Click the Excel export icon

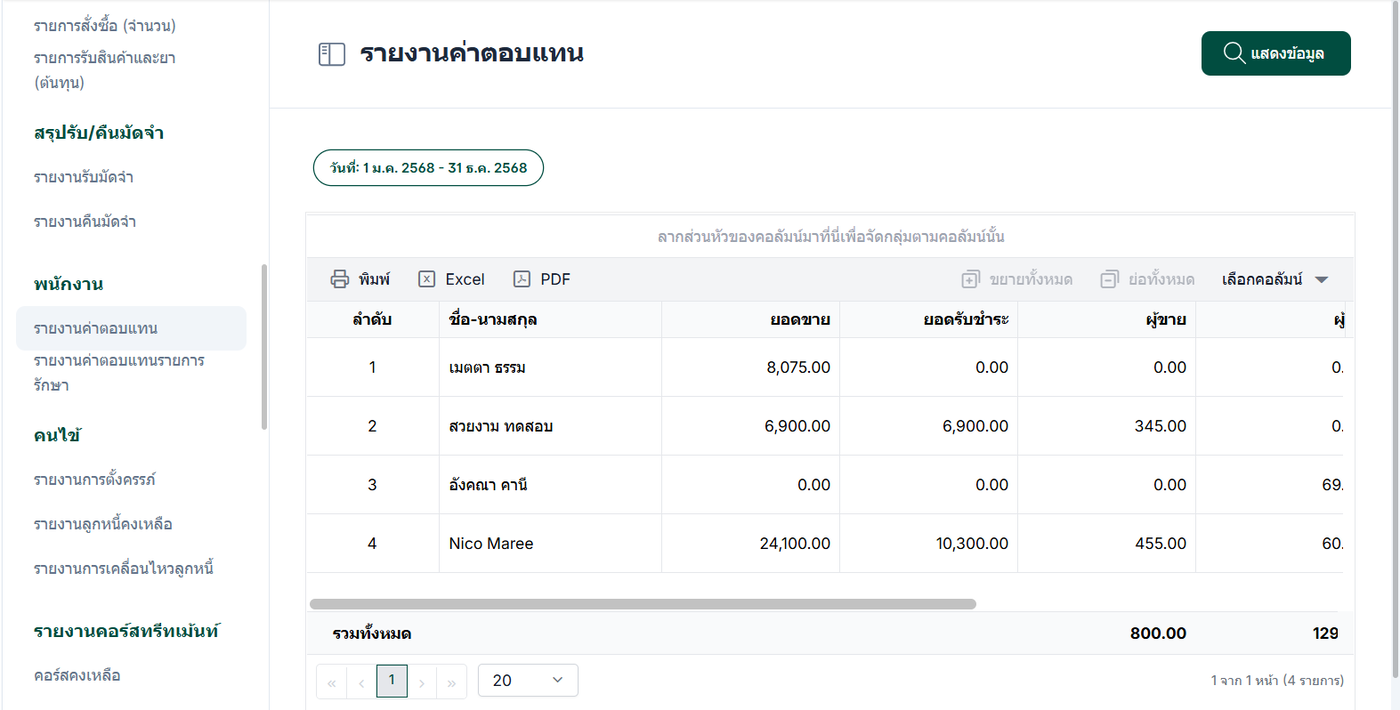coord(427,279)
